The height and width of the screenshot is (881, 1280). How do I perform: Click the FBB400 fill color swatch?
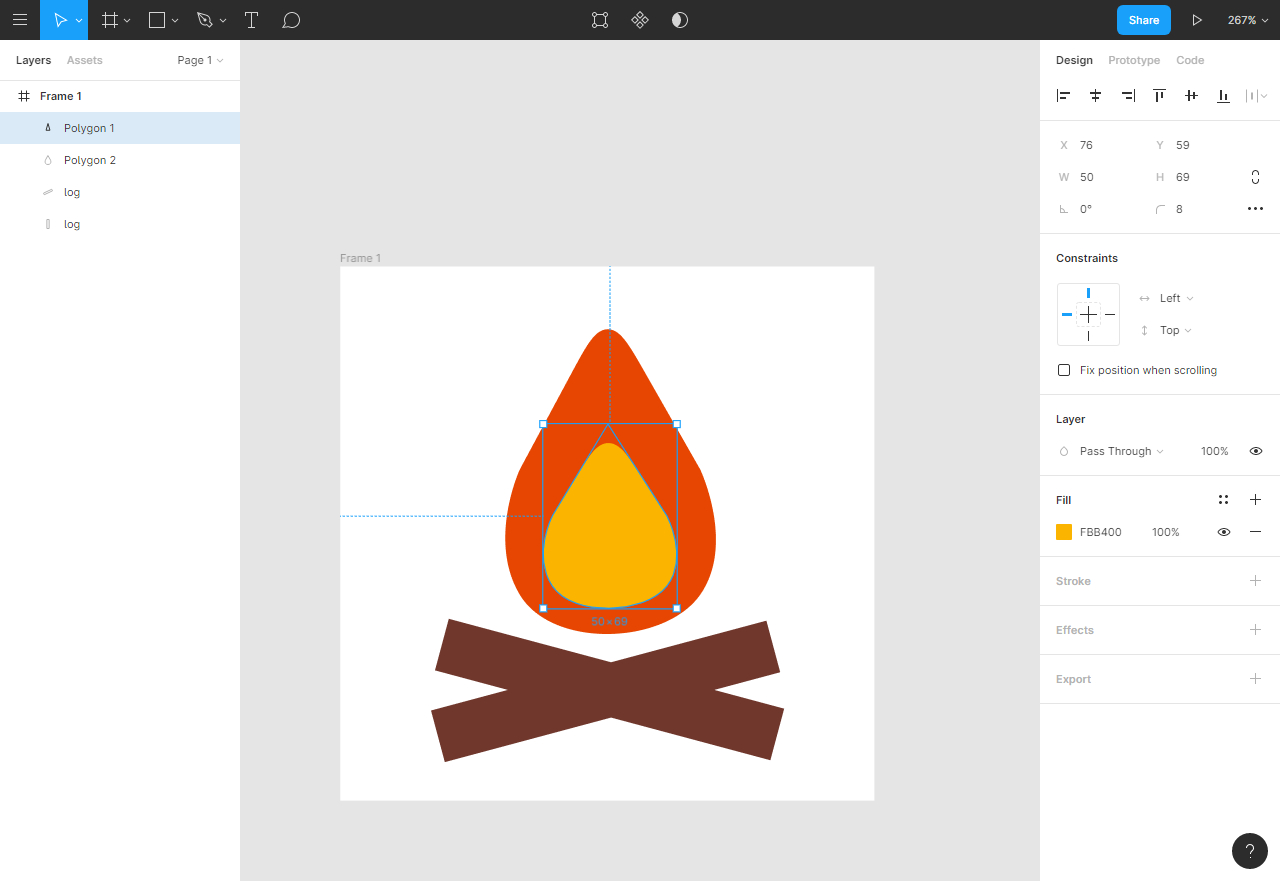[x=1064, y=532]
